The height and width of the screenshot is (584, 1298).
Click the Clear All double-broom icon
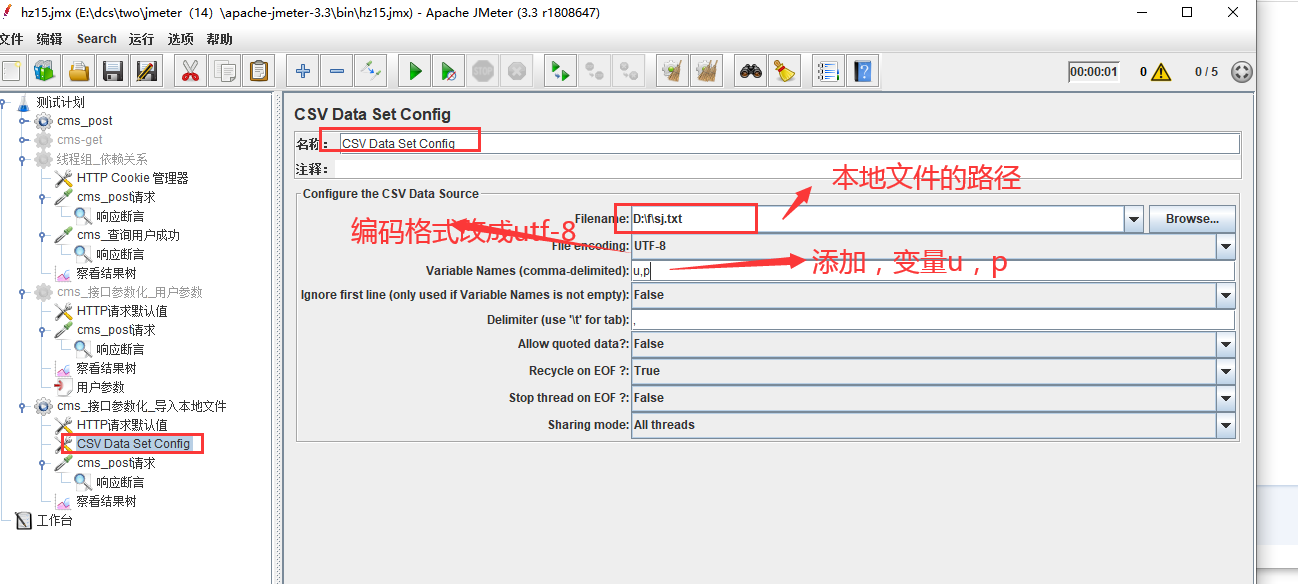(707, 71)
